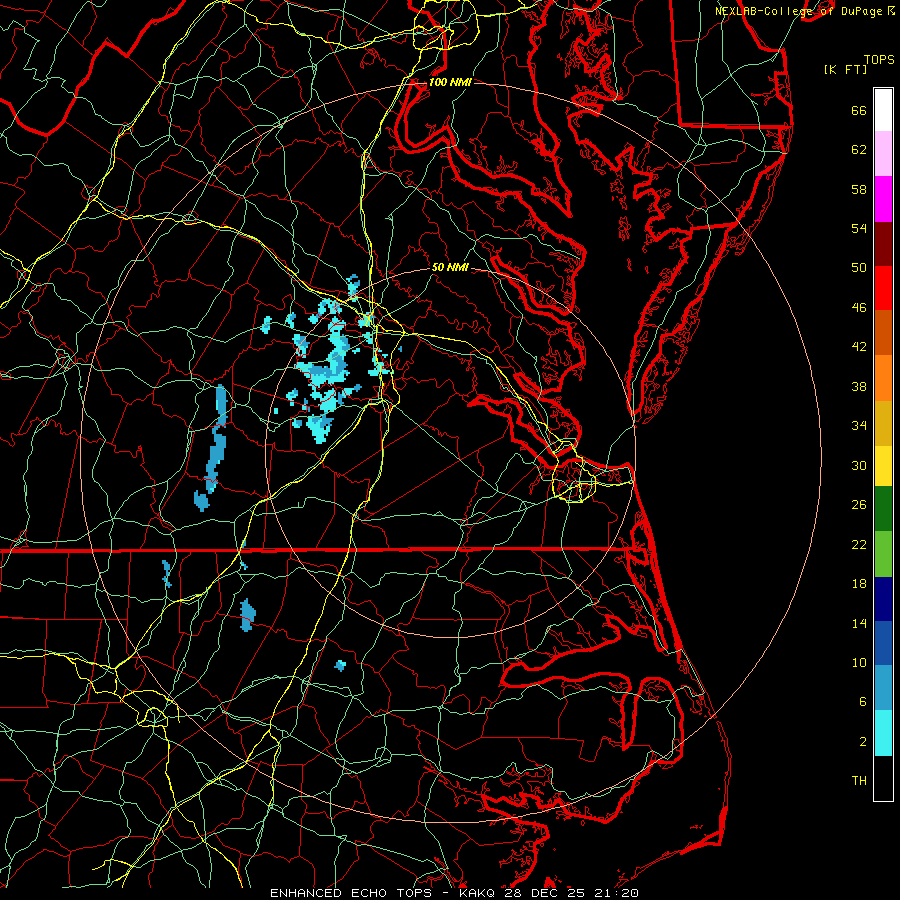Viewport: 900px width, 900px height.
Task: Click the navy 22 kft legend swatch
Action: point(883,599)
